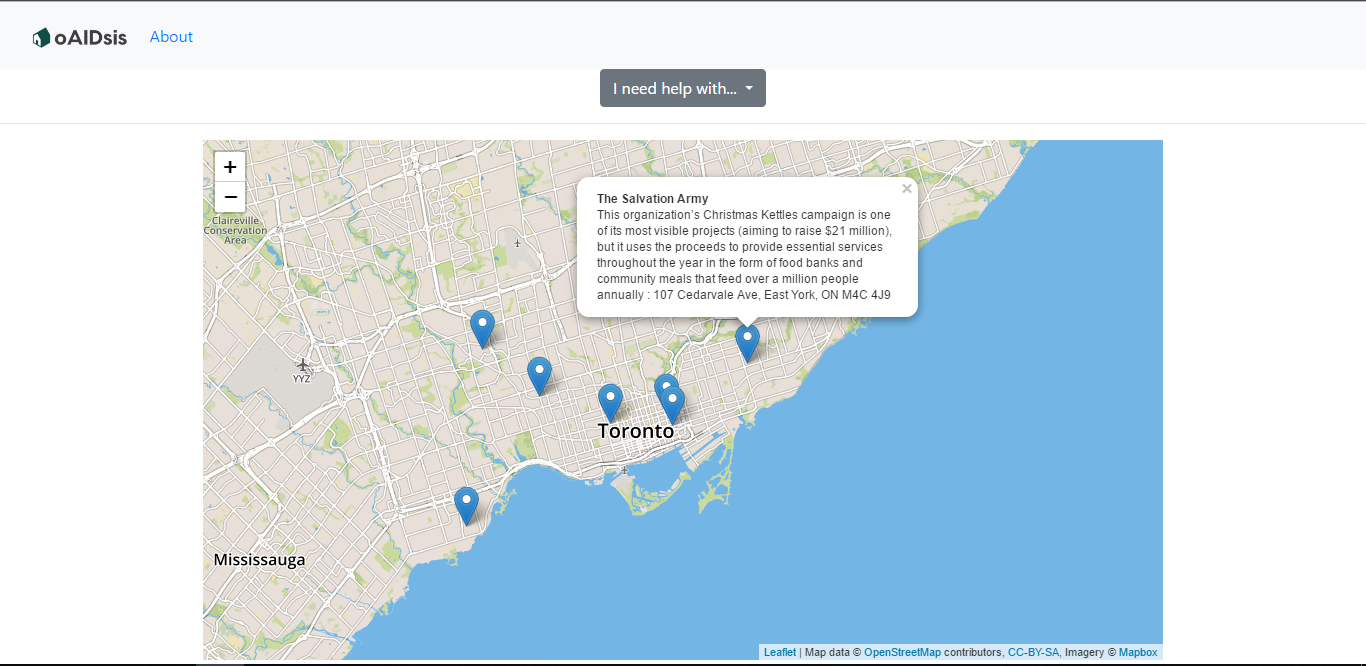Image resolution: width=1366 pixels, height=666 pixels.
Task: Click the Toronto city label on map
Action: (636, 431)
